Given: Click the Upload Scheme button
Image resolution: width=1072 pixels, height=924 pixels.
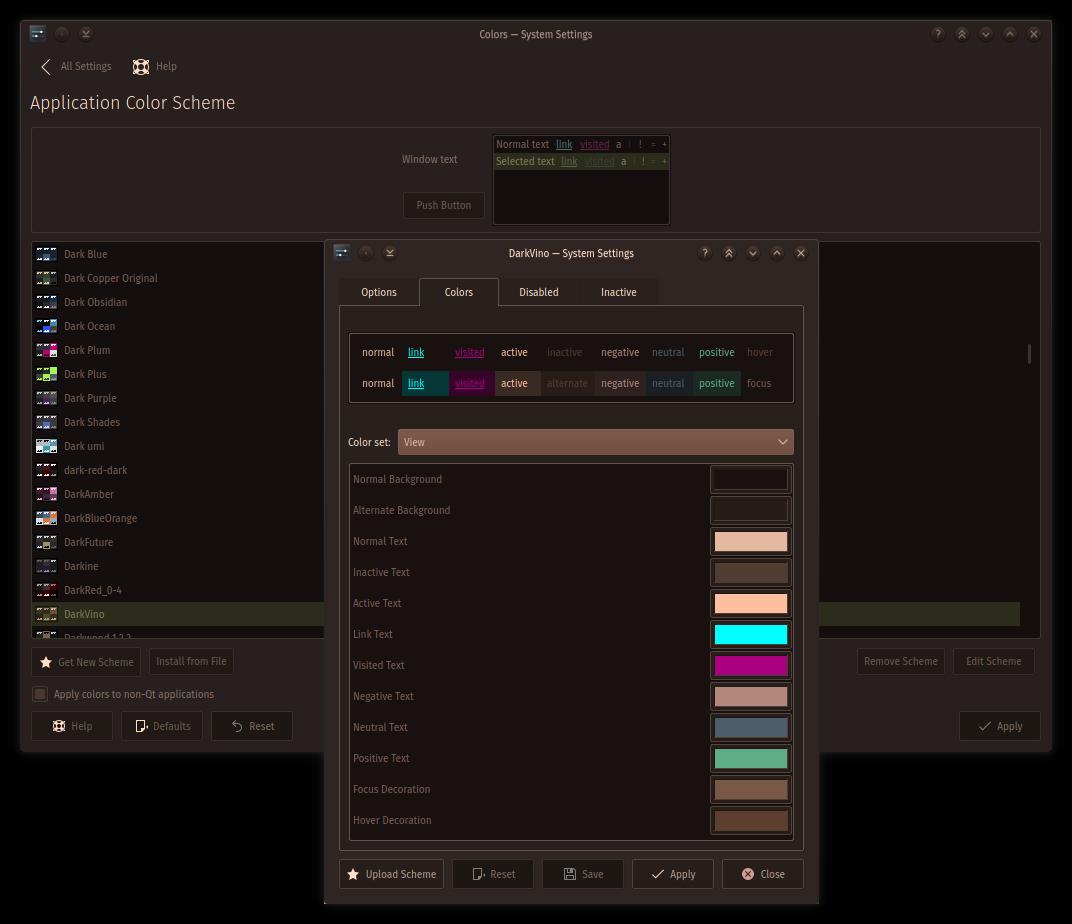Looking at the screenshot, I should 392,874.
